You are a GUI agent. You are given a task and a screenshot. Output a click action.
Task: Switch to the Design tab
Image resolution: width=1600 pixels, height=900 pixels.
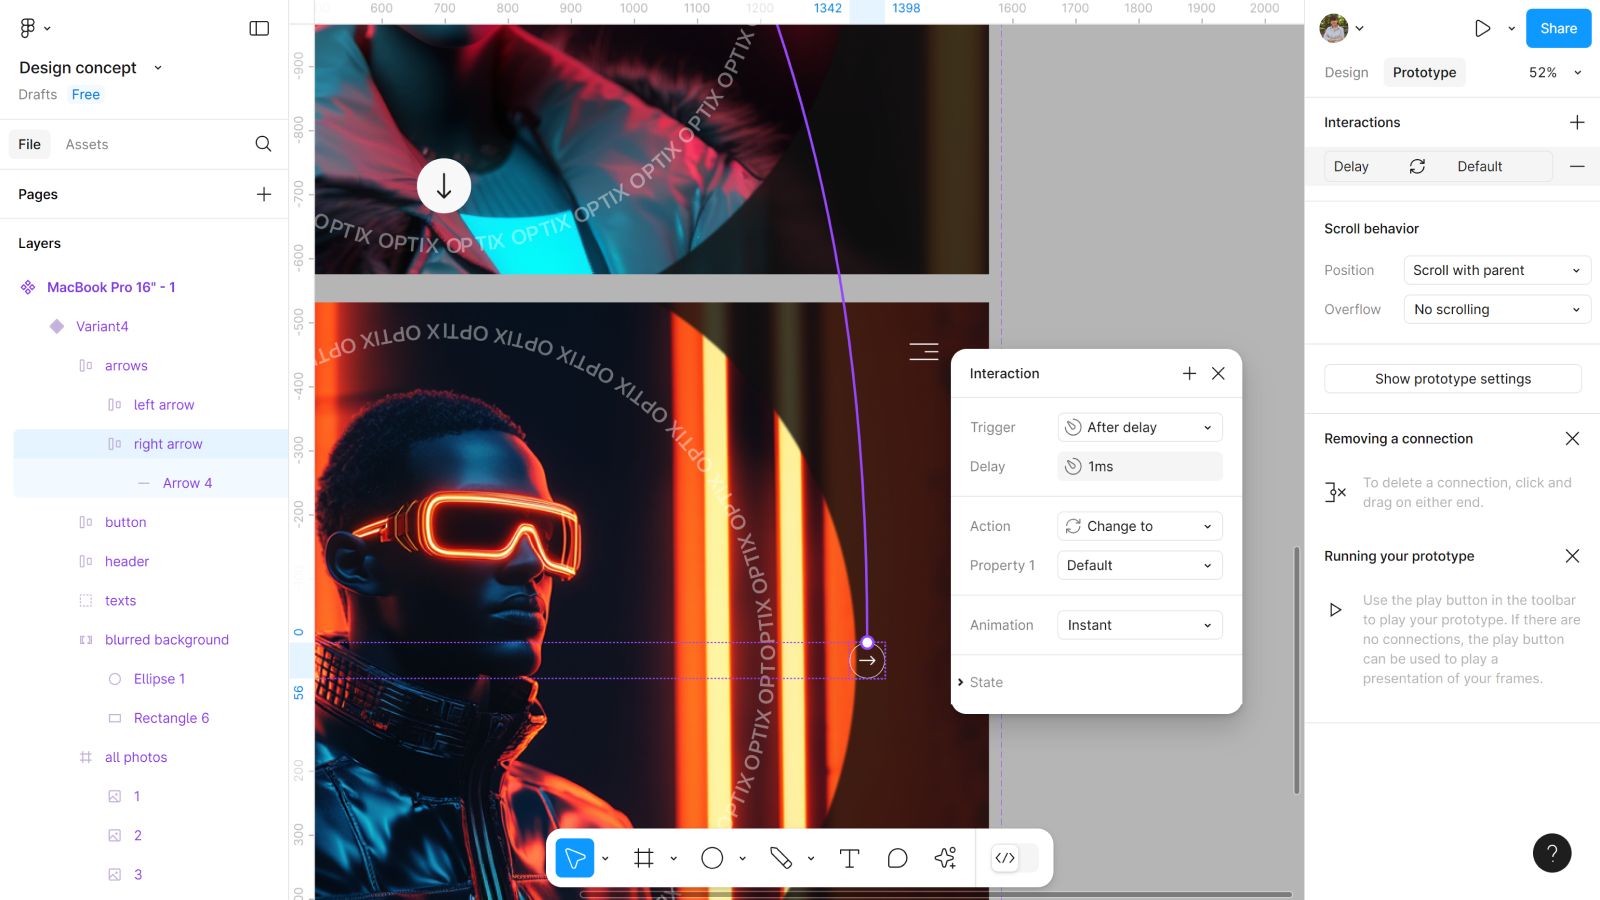[x=1346, y=72]
